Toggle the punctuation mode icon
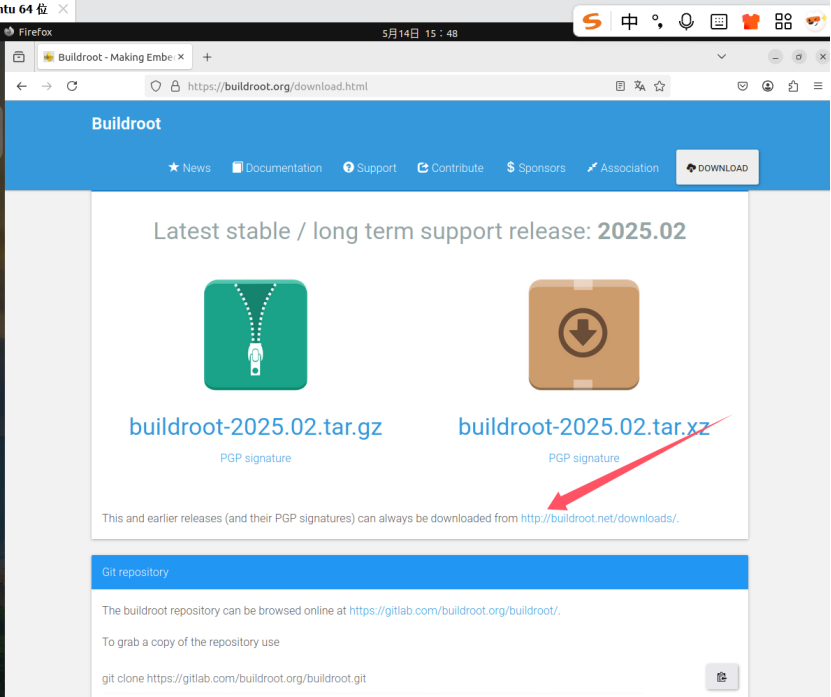 coord(658,22)
